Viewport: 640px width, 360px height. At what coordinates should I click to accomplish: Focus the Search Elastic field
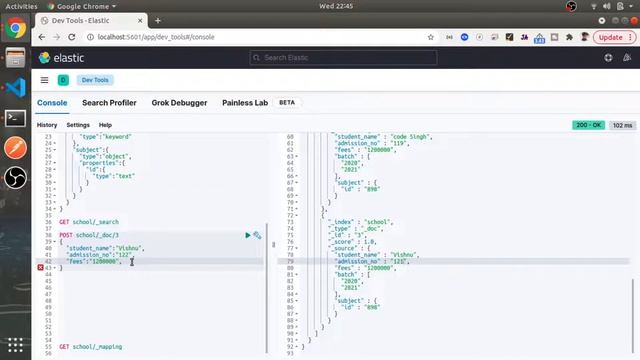[343, 58]
